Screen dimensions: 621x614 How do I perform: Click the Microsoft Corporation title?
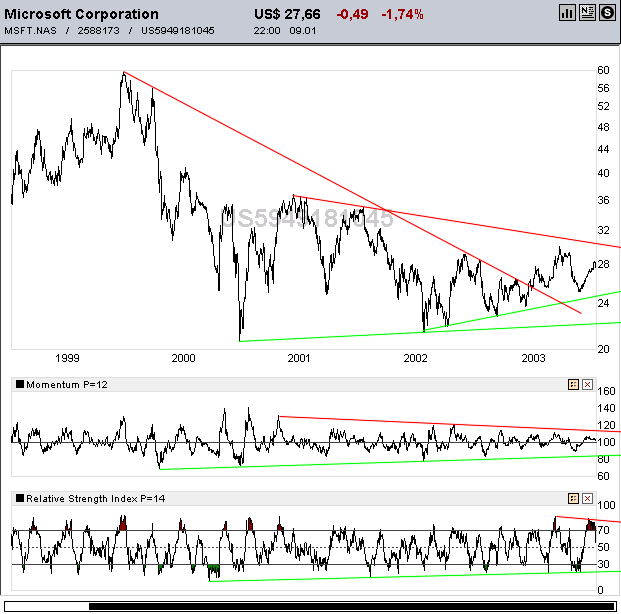81,14
